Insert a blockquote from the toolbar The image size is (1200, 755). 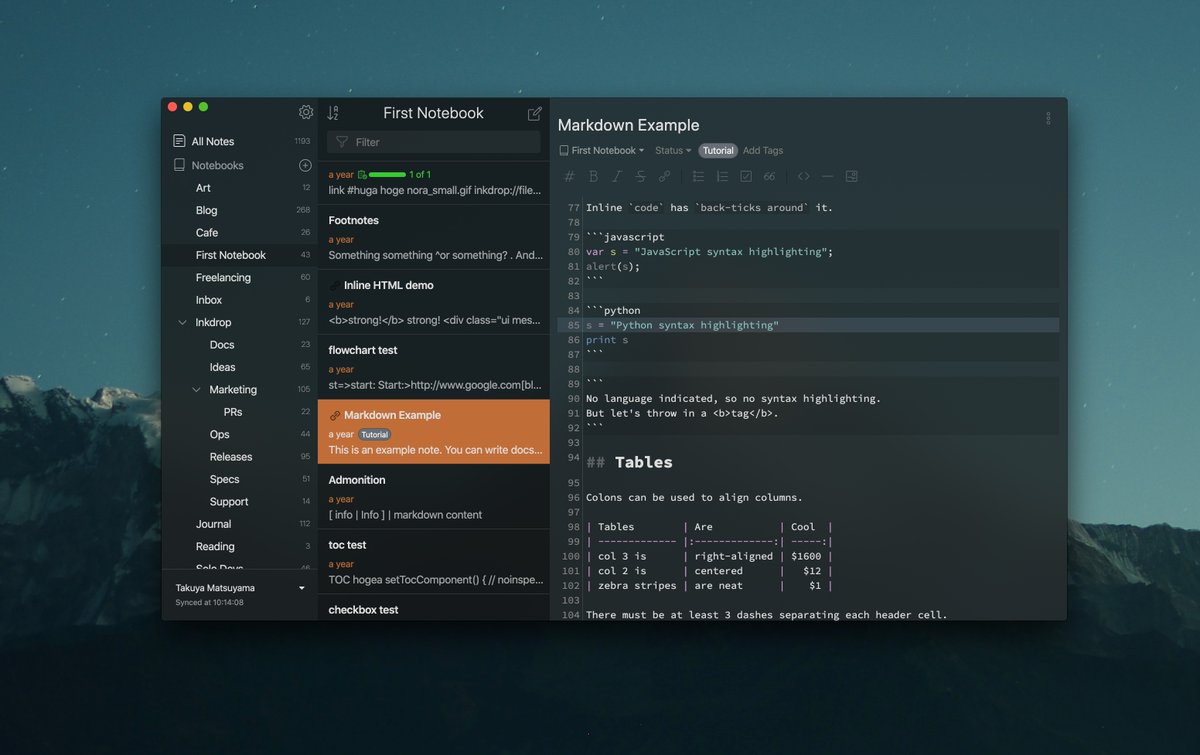click(x=769, y=176)
